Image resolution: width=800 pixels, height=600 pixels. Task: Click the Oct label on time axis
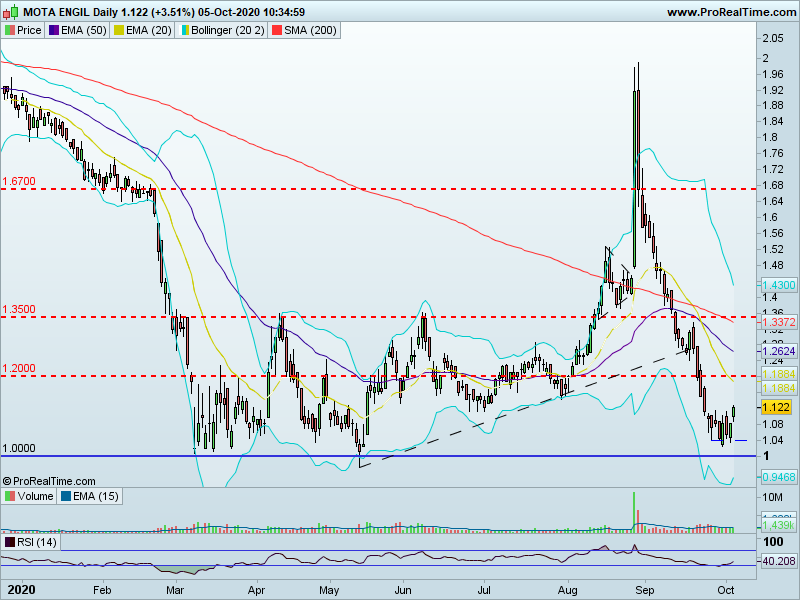click(725, 590)
